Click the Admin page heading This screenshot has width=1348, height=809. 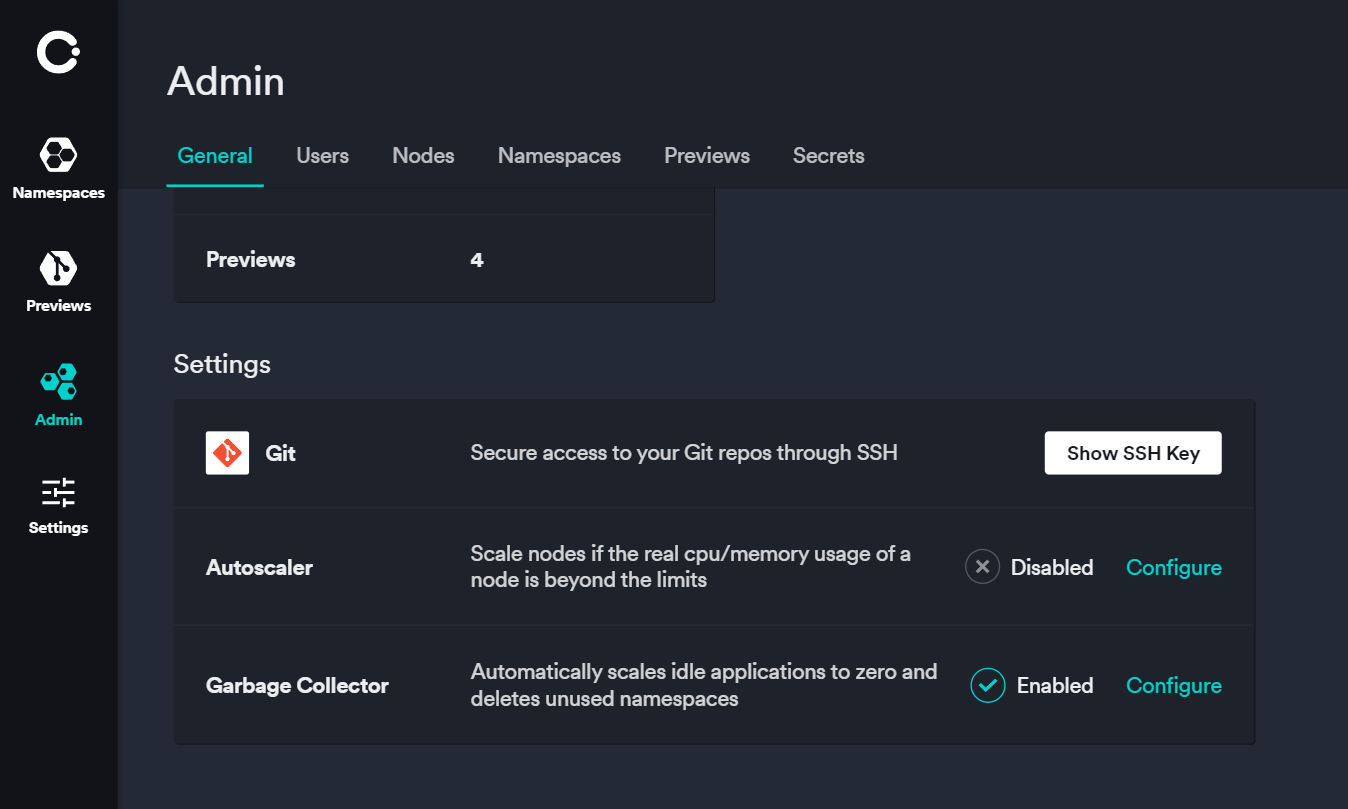coord(226,81)
